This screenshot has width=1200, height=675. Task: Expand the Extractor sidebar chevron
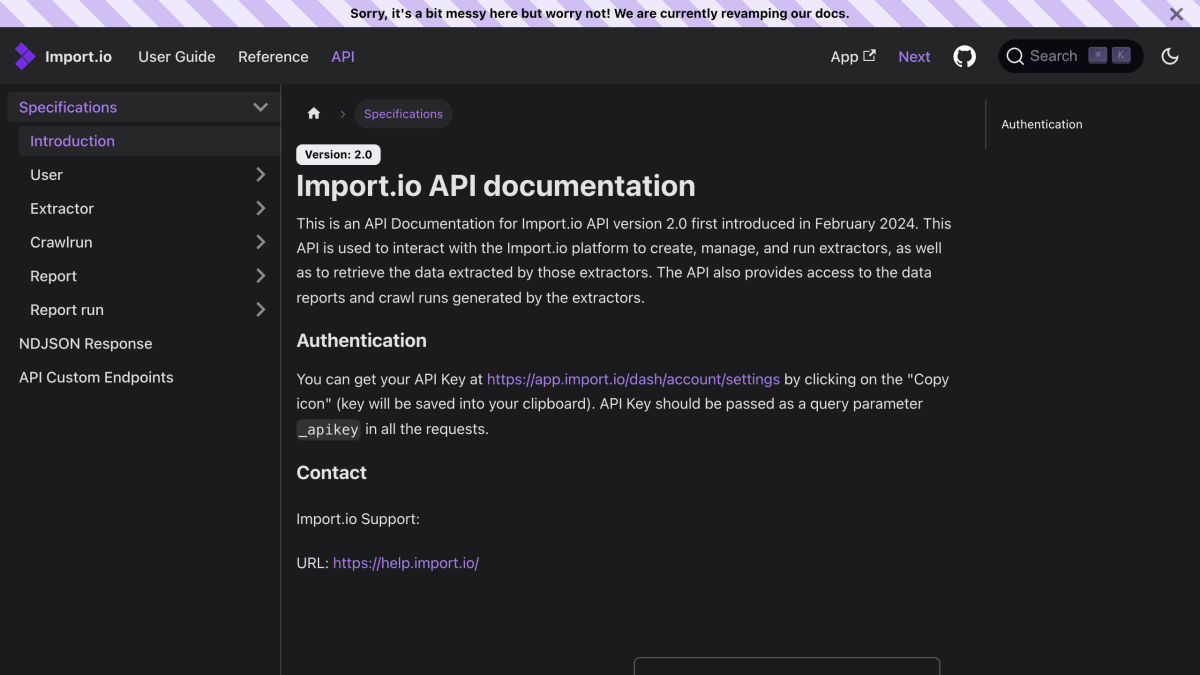tap(260, 209)
